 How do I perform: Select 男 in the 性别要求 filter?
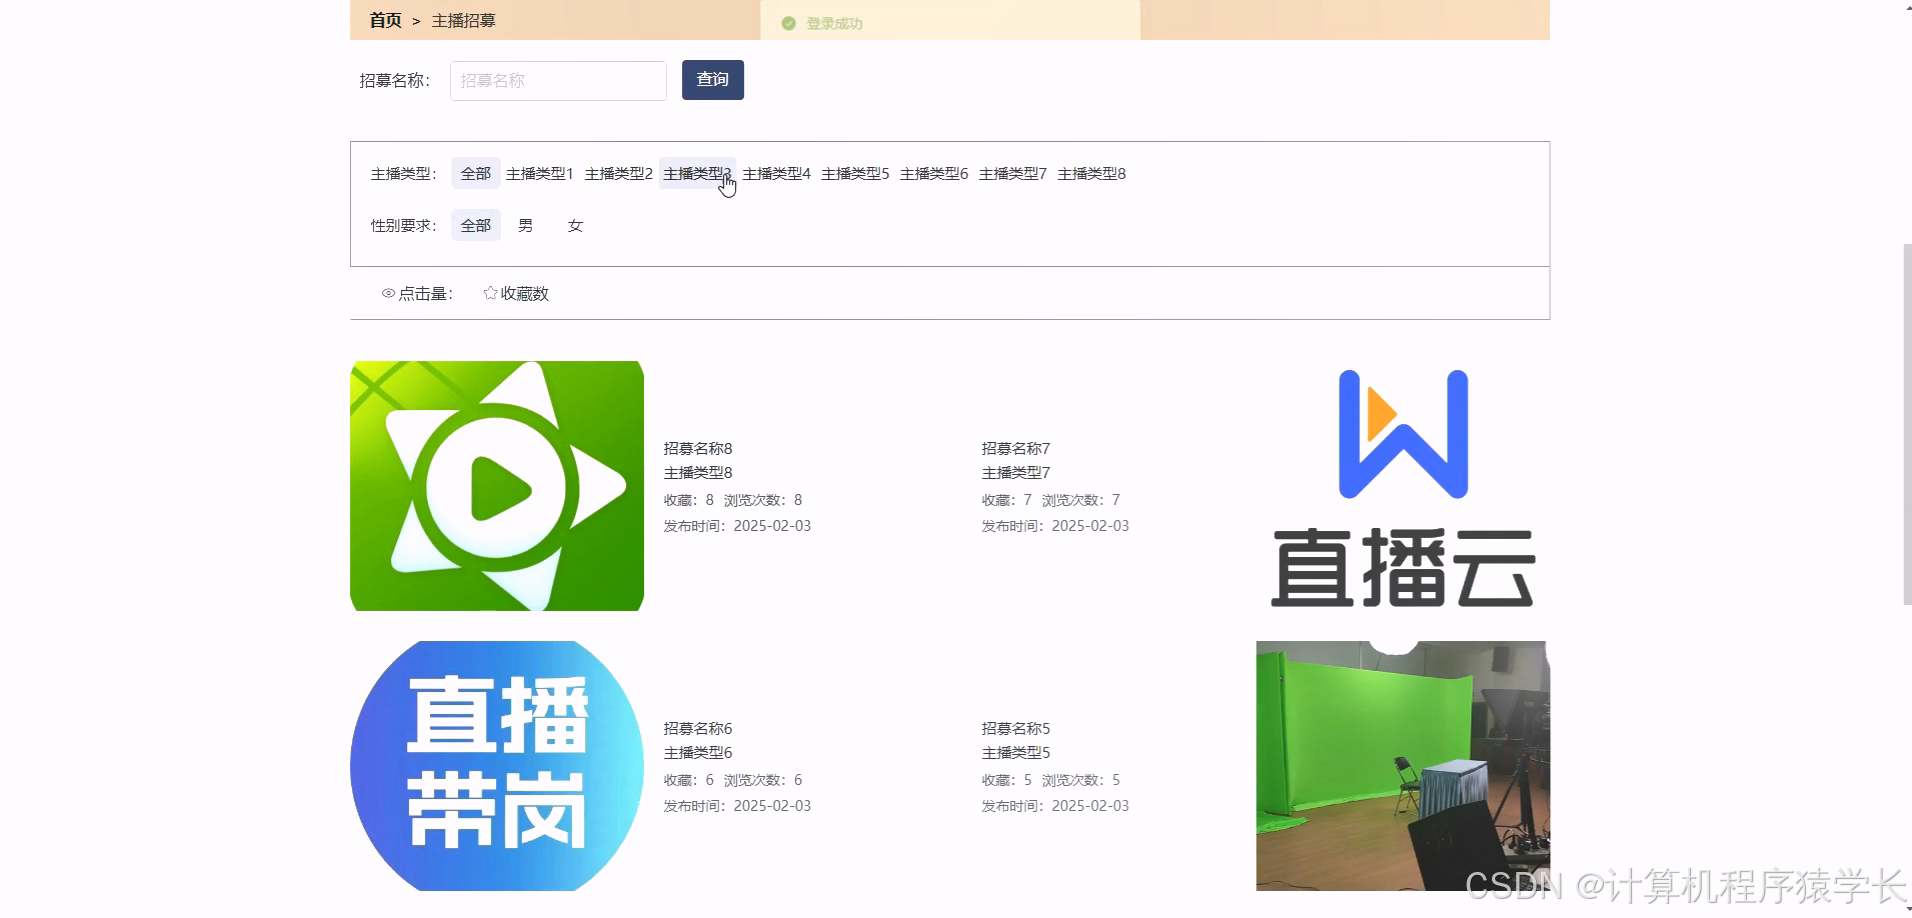click(x=525, y=225)
